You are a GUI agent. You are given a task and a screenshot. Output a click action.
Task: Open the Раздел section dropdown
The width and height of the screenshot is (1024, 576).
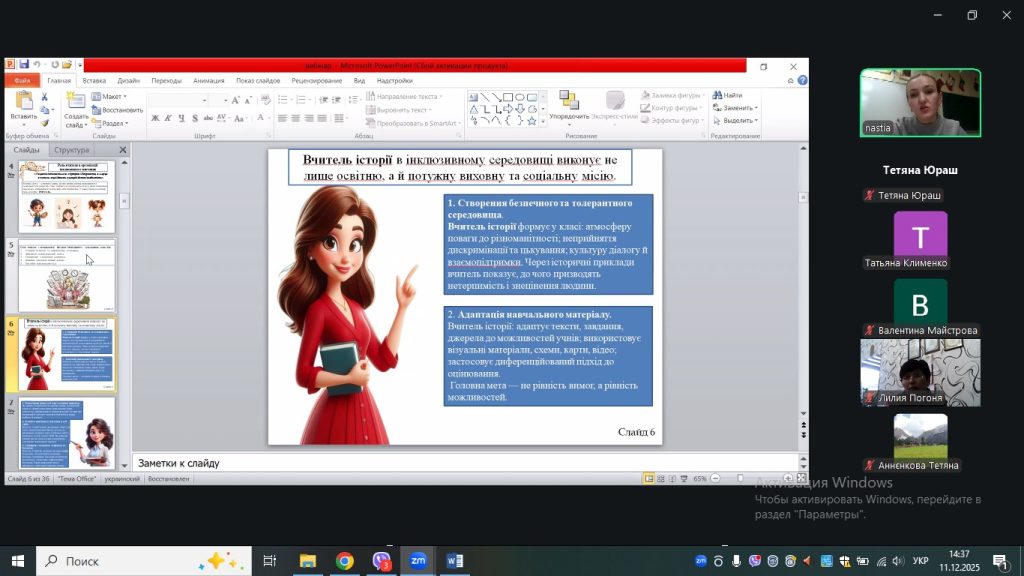[x=113, y=123]
